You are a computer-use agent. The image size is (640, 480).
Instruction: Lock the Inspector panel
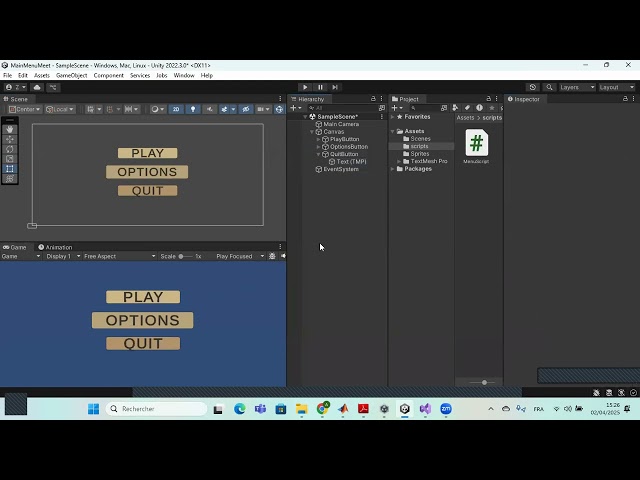coord(625,99)
